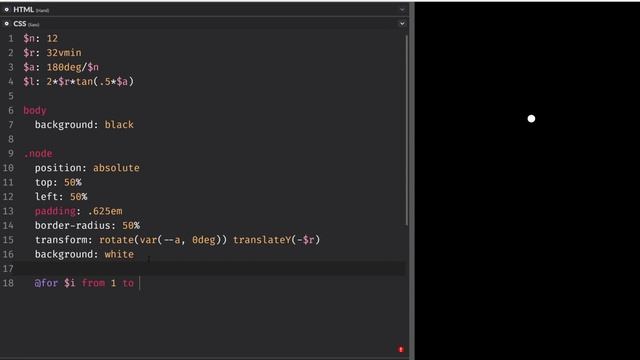Open the CSS panel dropdown chevron
This screenshot has width=640, height=360.
(x=402, y=24)
